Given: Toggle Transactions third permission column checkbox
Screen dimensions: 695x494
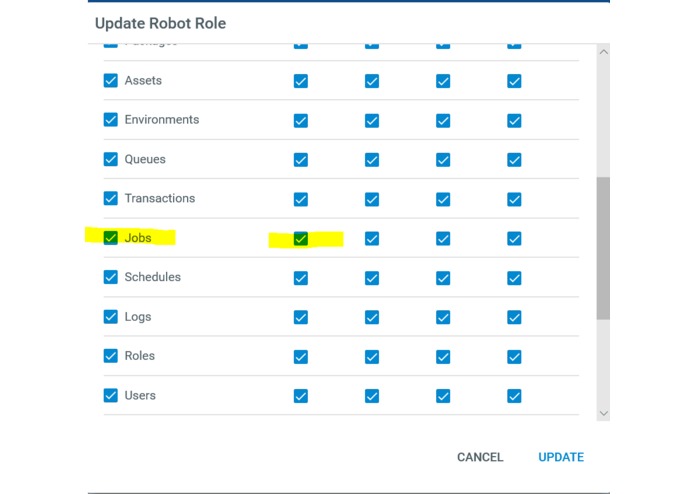Looking at the screenshot, I should click(x=443, y=199).
